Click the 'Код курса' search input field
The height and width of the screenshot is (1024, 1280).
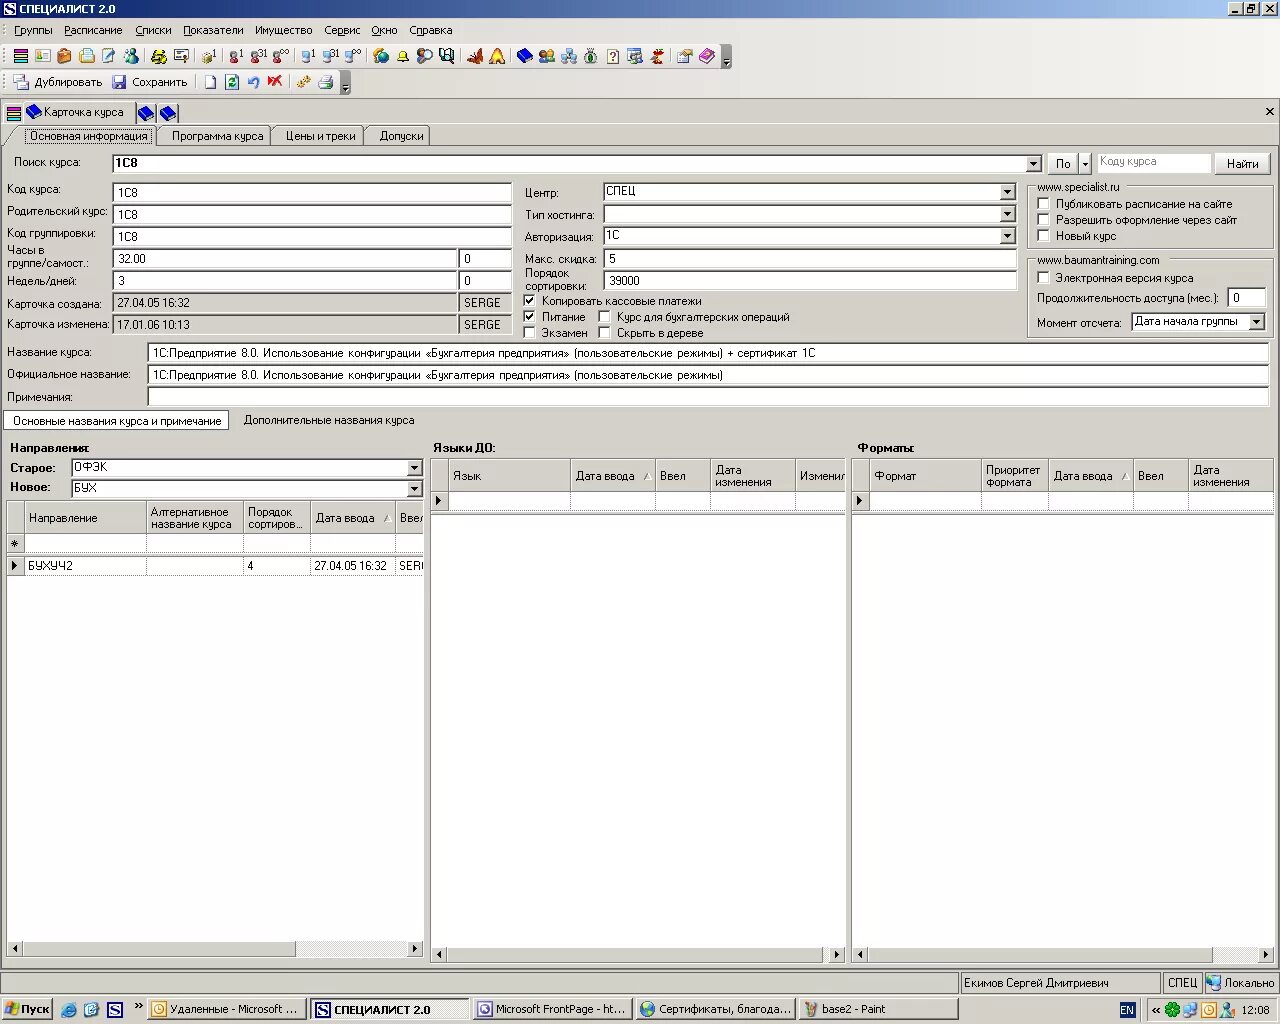[1154, 163]
